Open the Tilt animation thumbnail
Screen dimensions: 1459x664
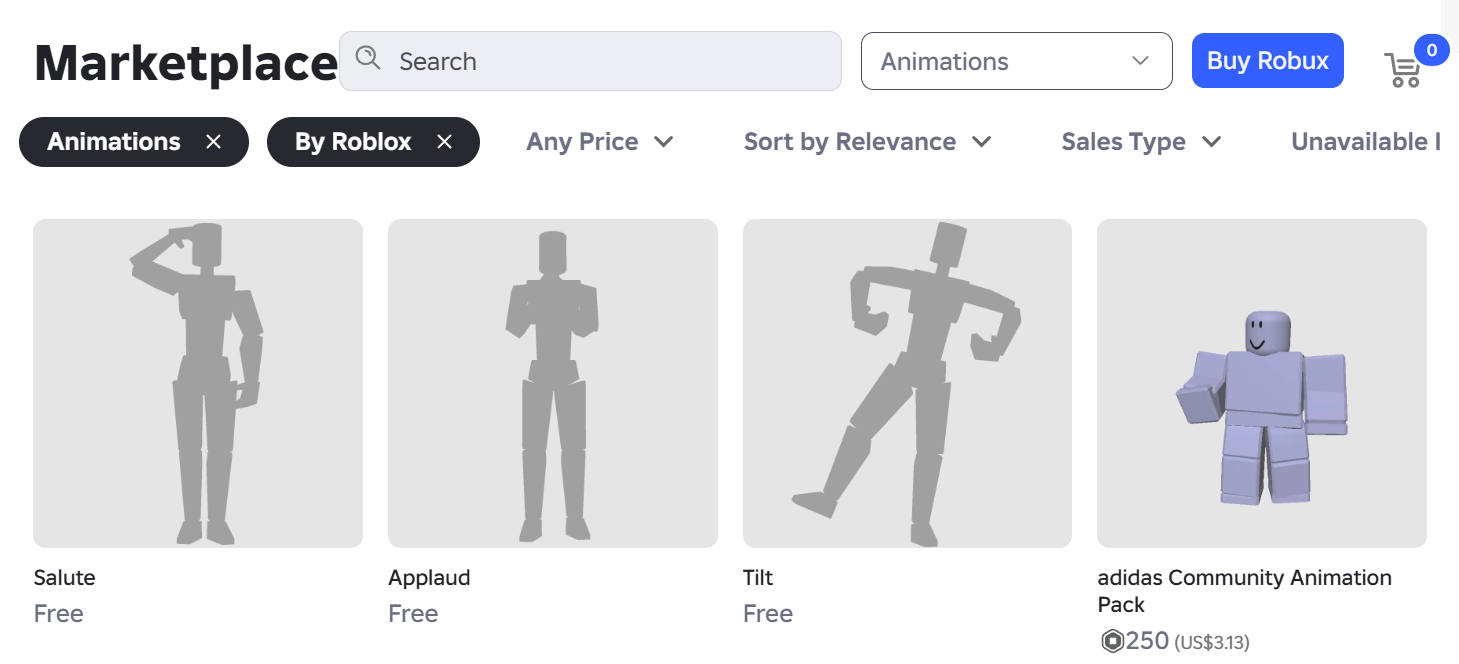click(907, 383)
